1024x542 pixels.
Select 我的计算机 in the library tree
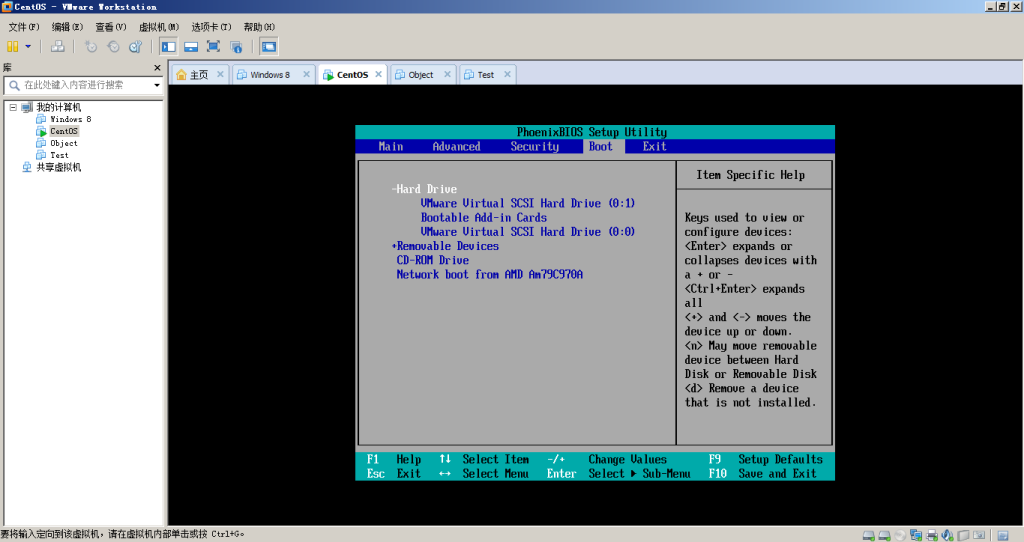59,107
